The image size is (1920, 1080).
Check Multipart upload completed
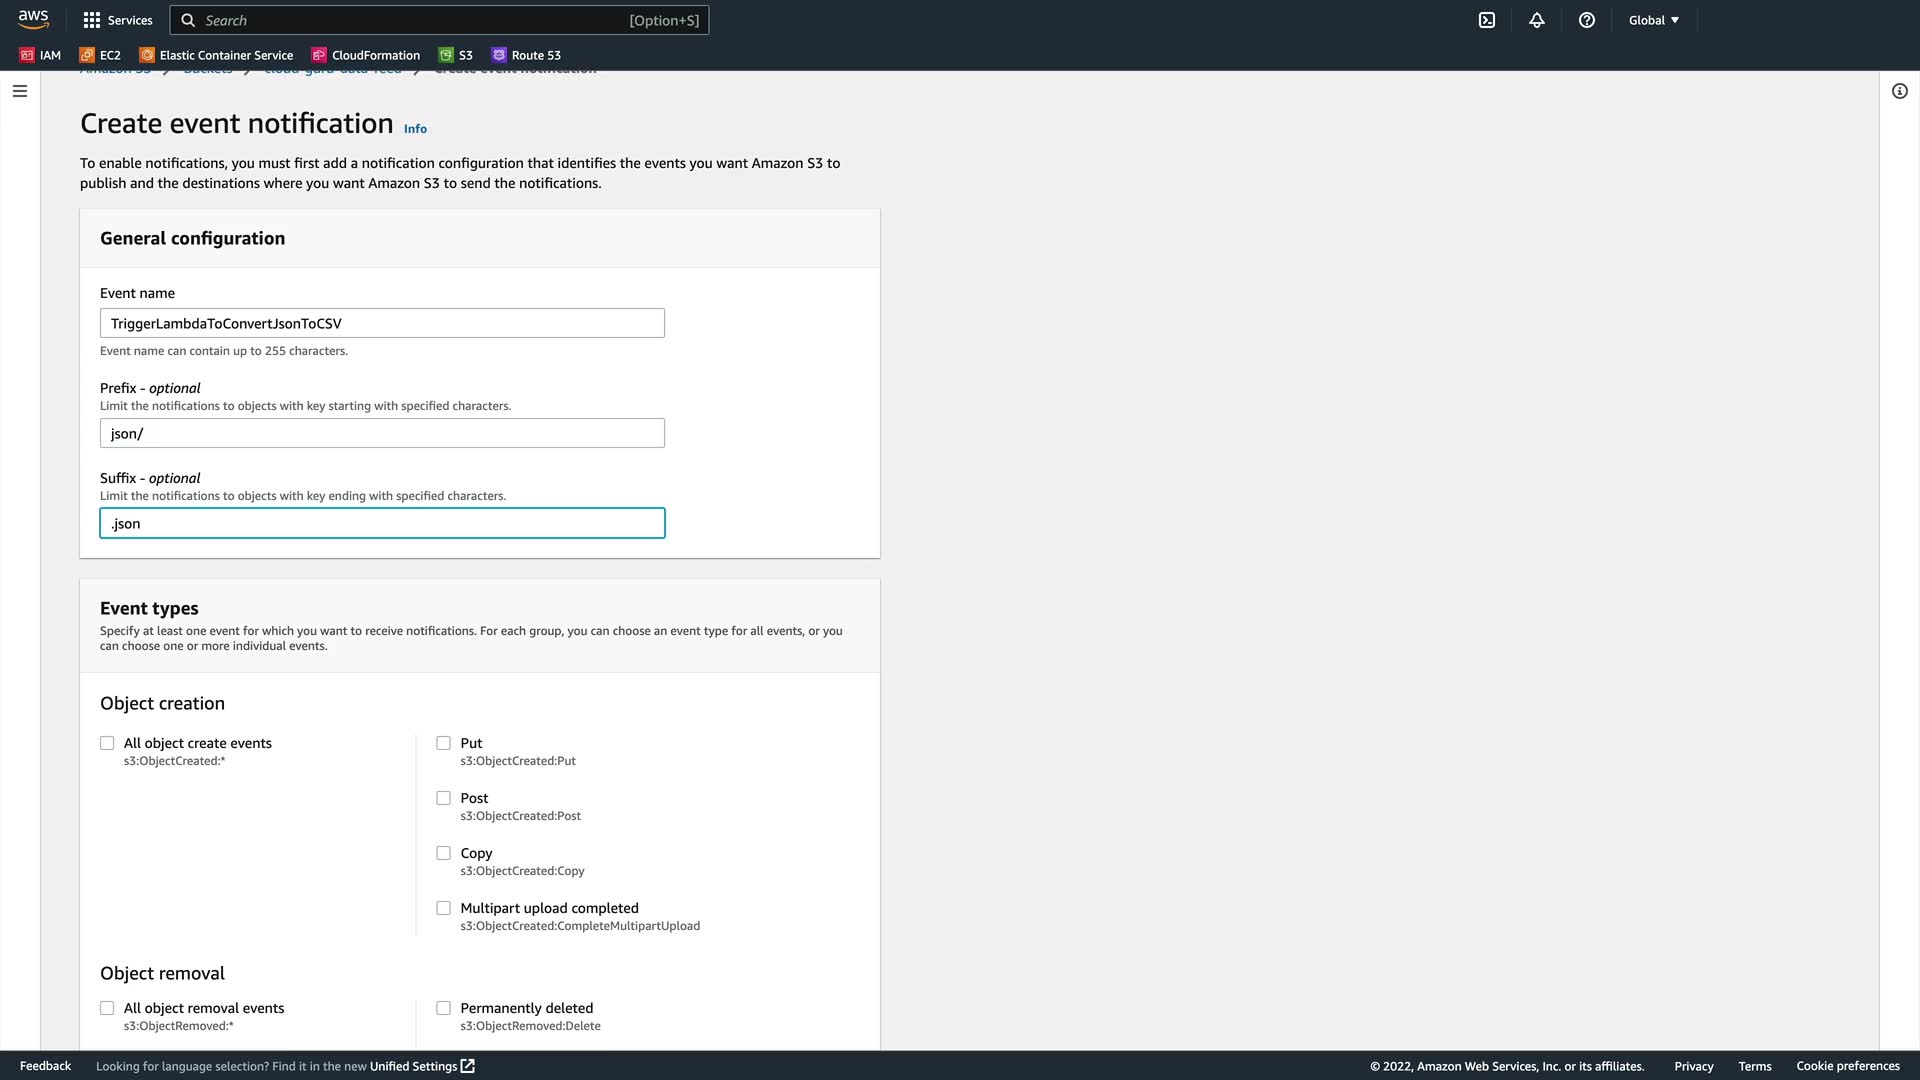click(x=443, y=908)
